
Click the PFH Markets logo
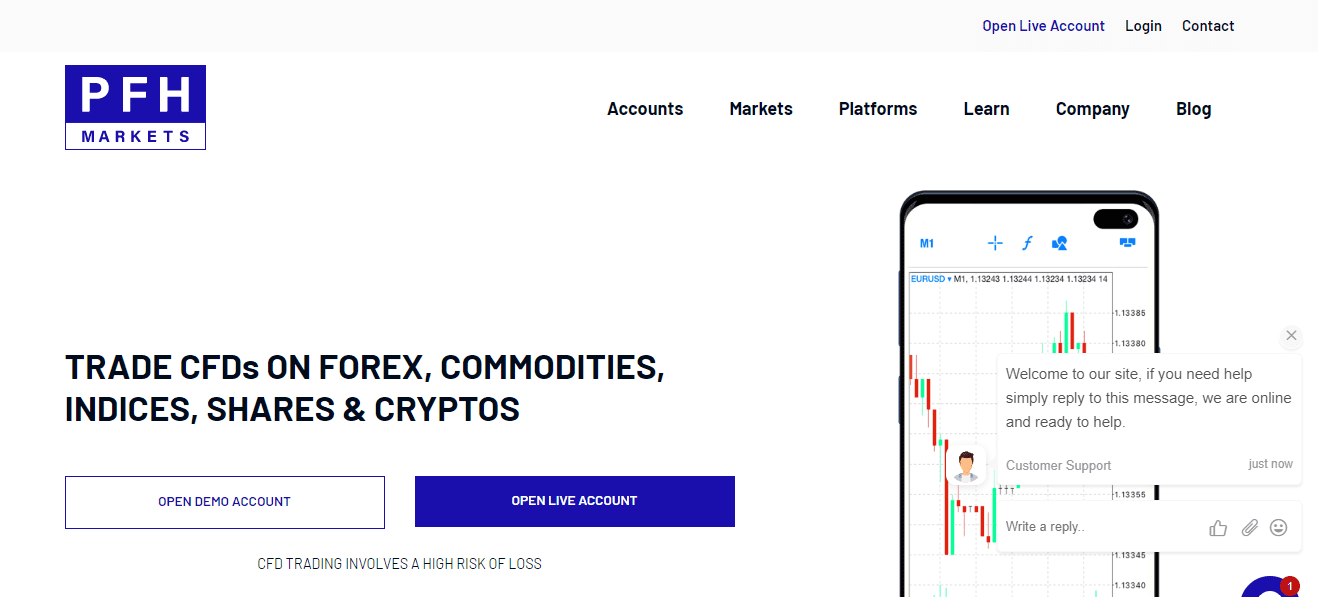(x=135, y=108)
